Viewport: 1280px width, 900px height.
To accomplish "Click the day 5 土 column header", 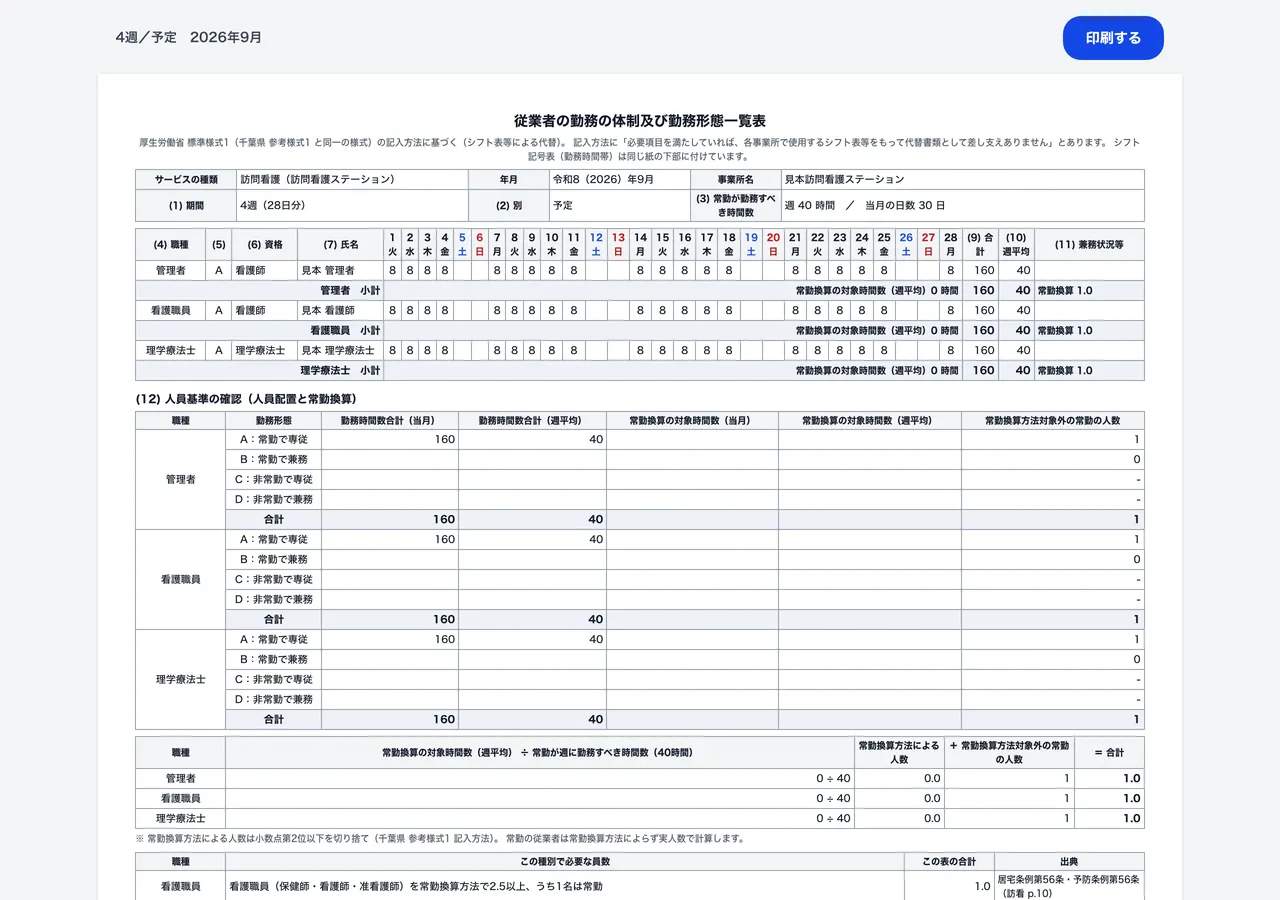I will click(462, 245).
